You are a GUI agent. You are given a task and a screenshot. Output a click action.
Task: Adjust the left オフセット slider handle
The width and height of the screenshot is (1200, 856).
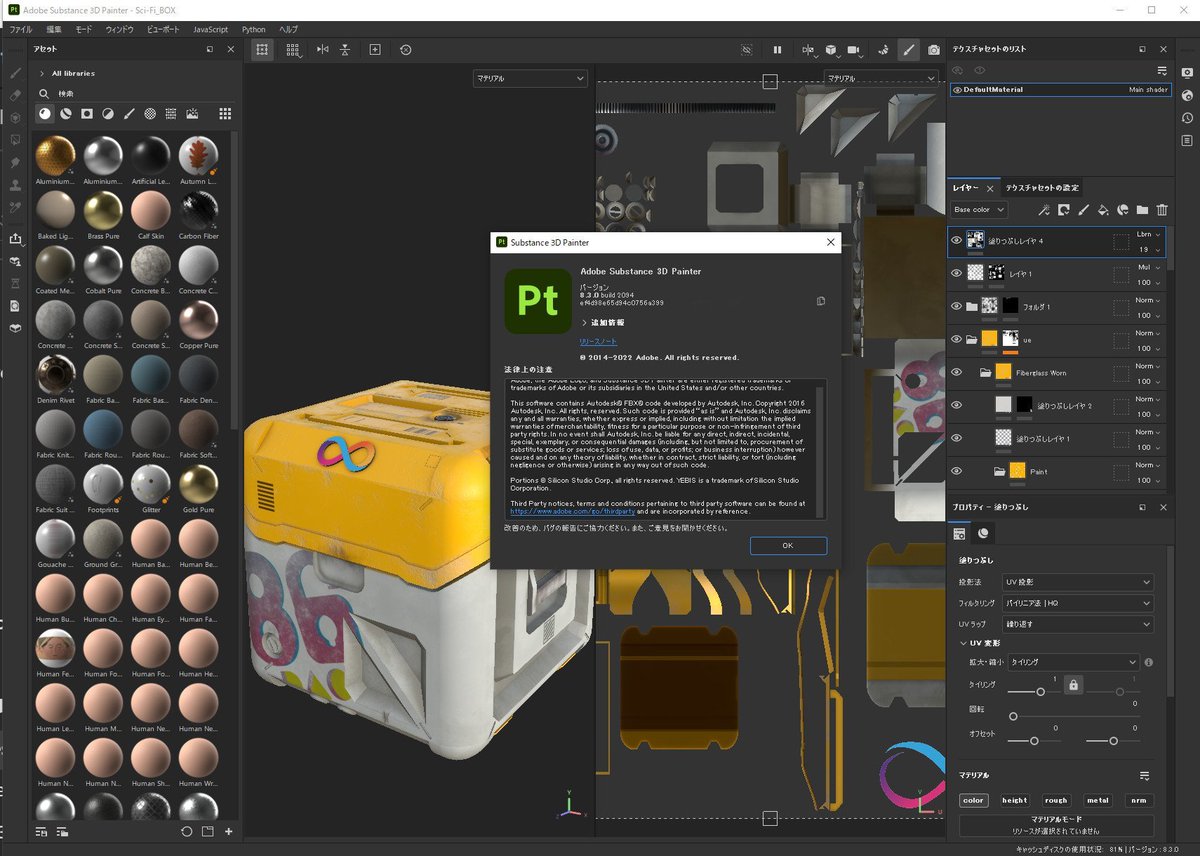[x=1034, y=741]
